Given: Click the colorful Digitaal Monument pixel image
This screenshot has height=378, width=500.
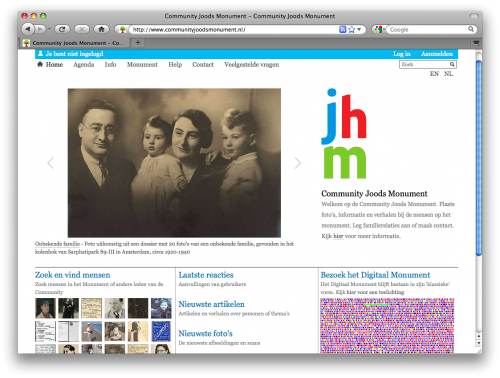Looking at the screenshot, I should 387,326.
